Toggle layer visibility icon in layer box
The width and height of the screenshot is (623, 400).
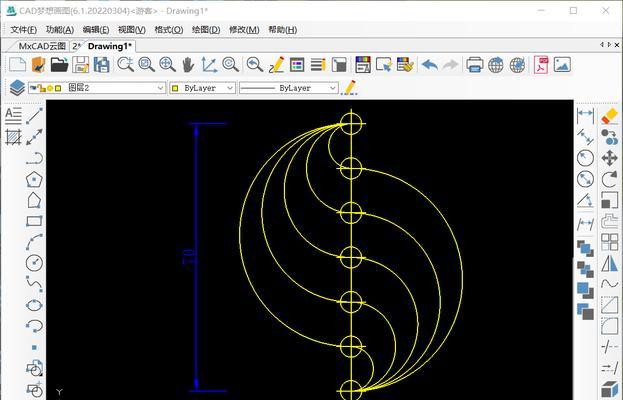[33, 88]
